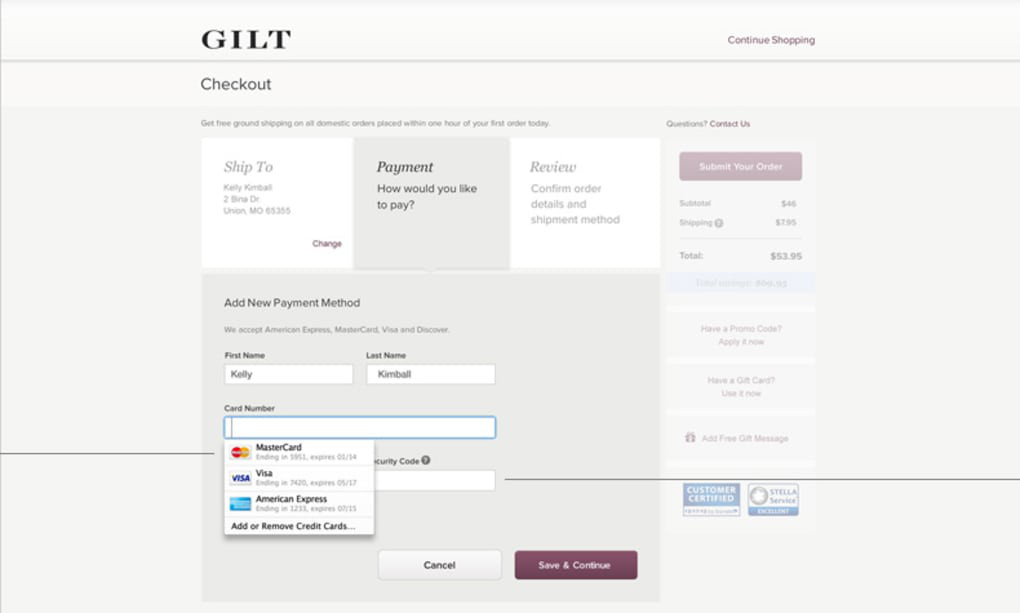Click the Save & Continue button
The width and height of the screenshot is (1020, 613).
tap(576, 565)
